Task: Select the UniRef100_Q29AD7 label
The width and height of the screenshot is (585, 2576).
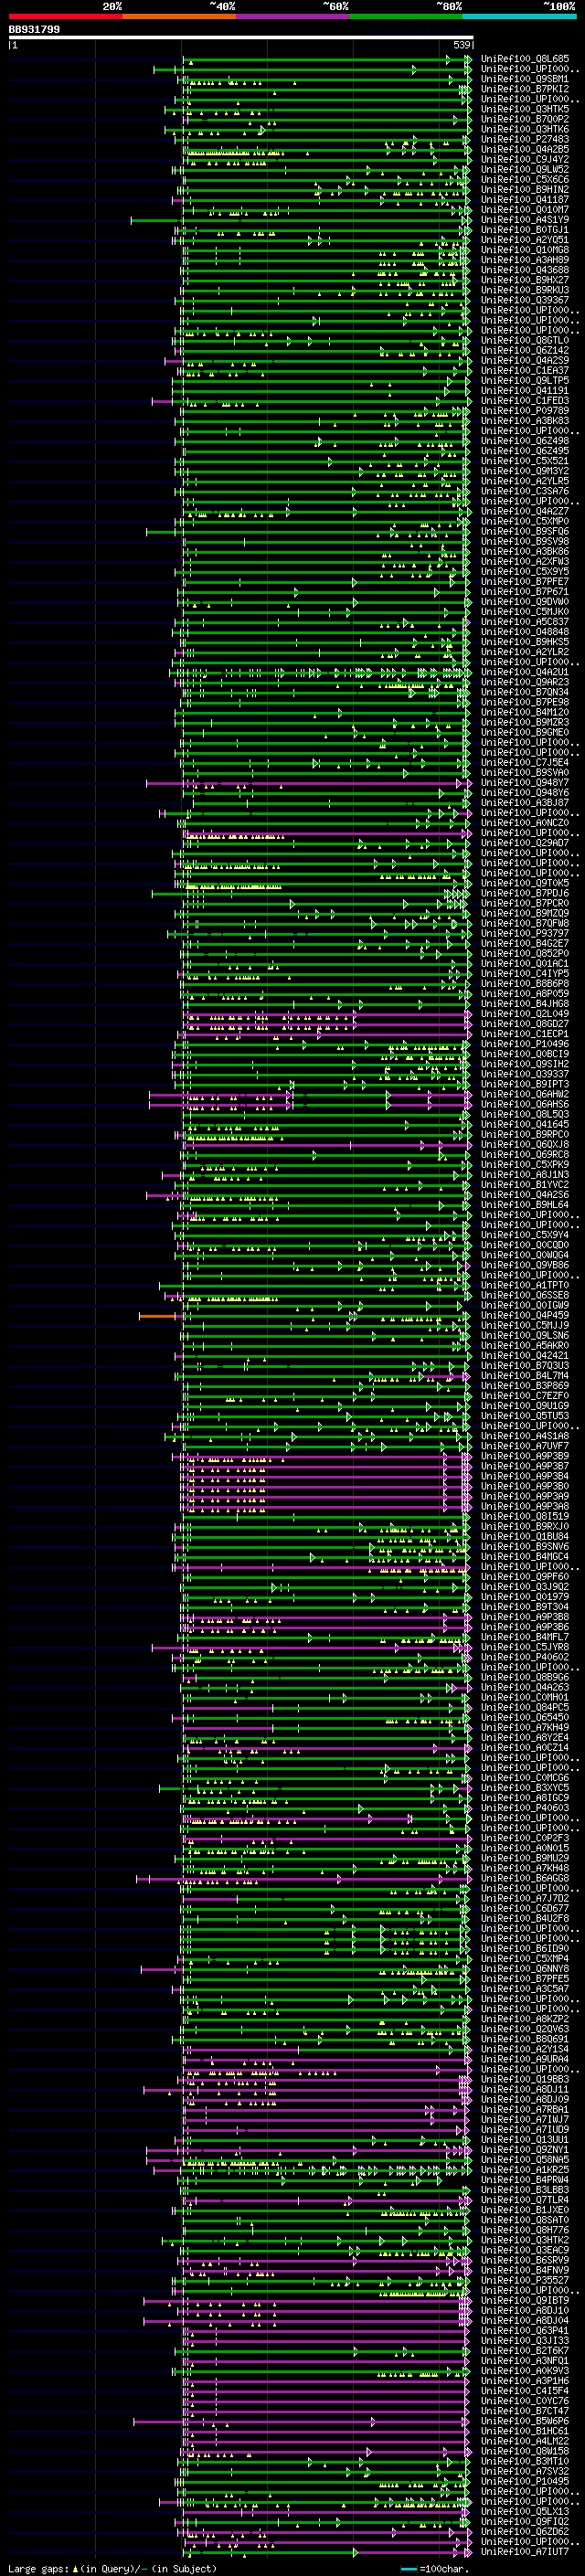Action: (x=525, y=843)
